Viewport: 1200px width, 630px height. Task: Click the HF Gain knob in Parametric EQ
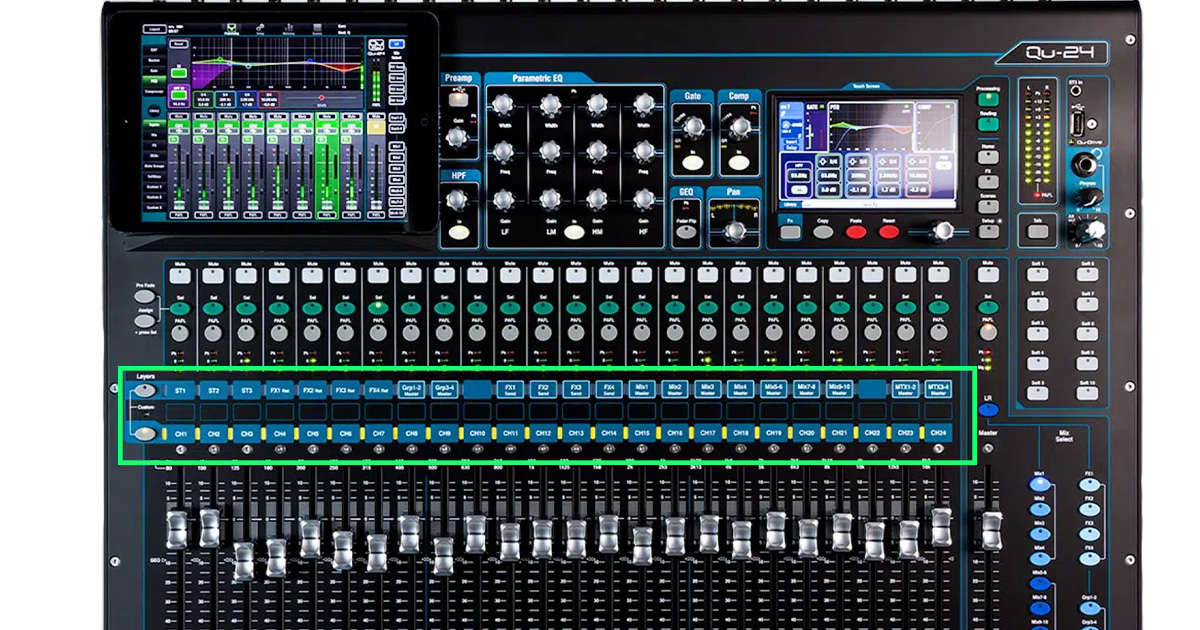[x=643, y=198]
